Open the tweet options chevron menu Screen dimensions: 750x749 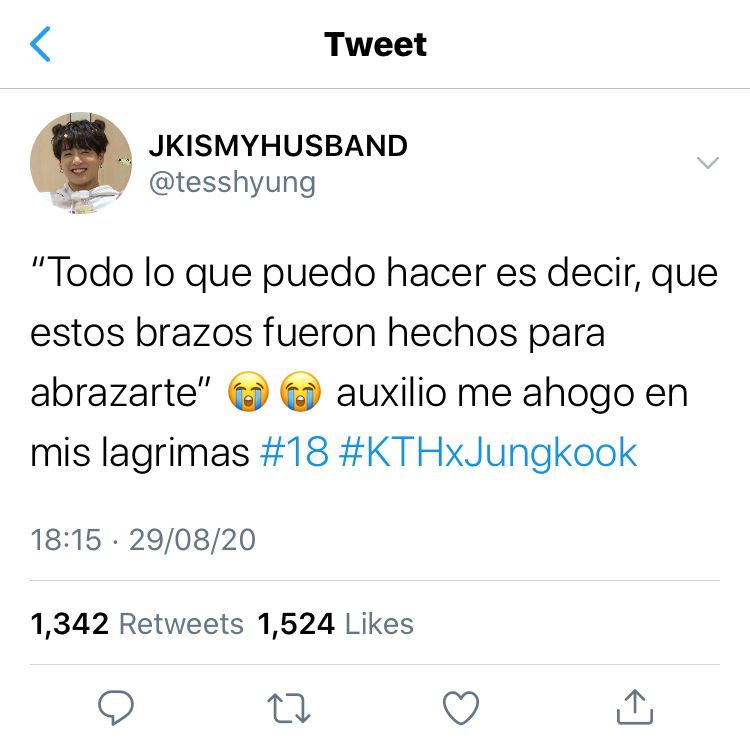click(x=708, y=163)
